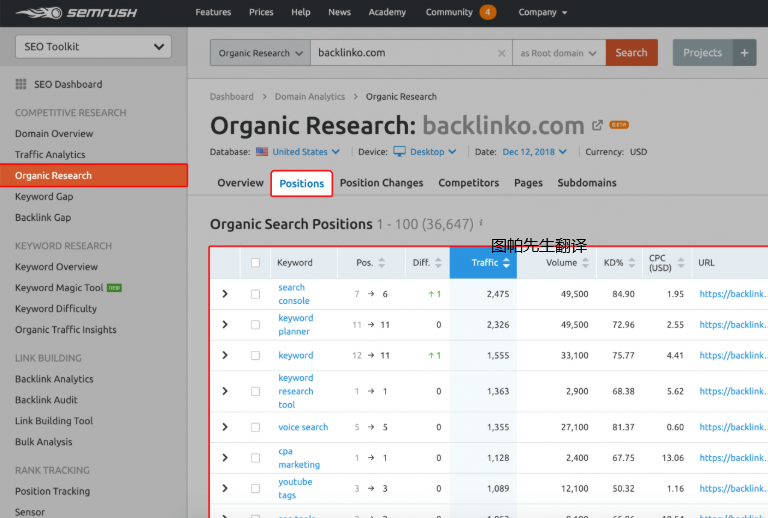Check the 'keyword' row checkbox

tap(255, 355)
